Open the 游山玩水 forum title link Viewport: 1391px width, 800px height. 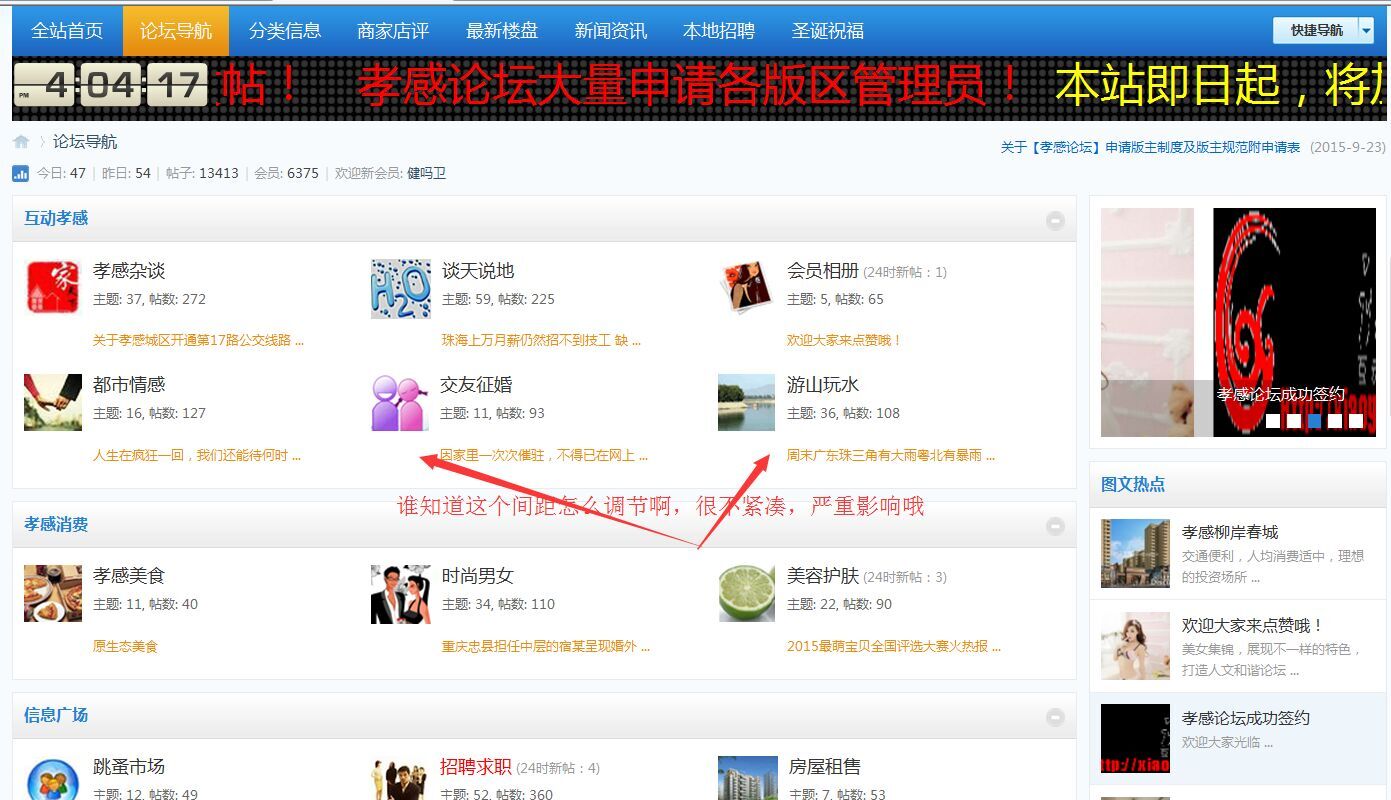[x=823, y=385]
